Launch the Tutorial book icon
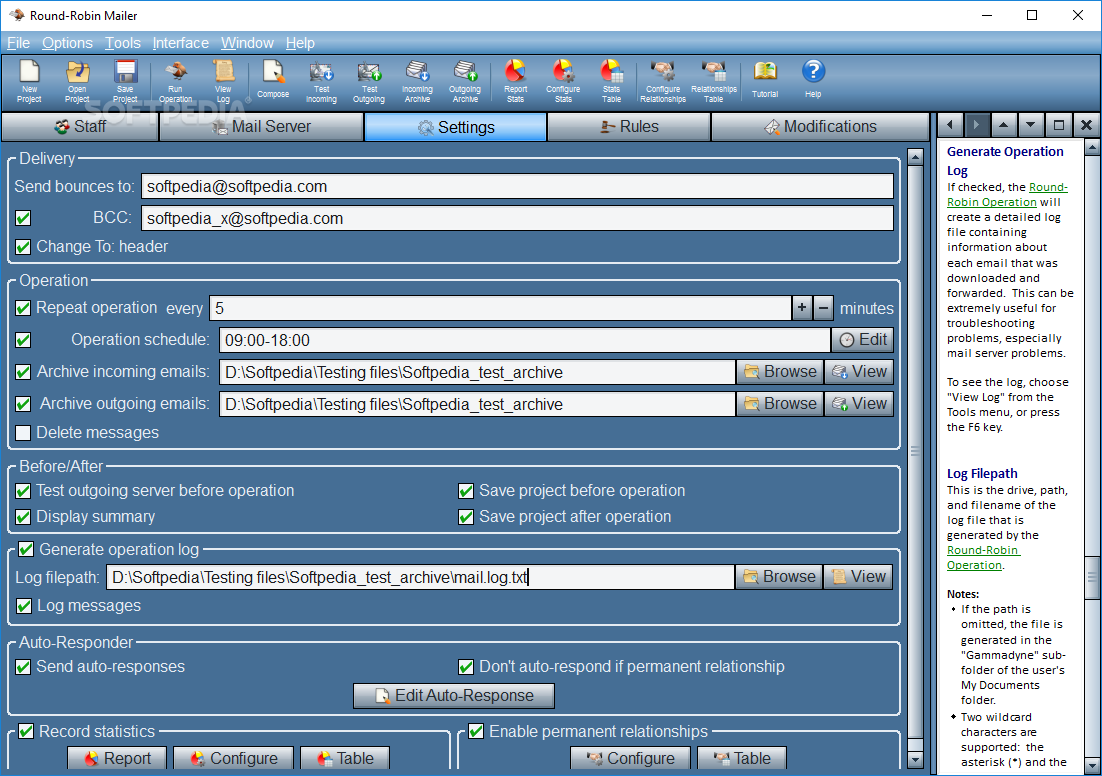 765,79
